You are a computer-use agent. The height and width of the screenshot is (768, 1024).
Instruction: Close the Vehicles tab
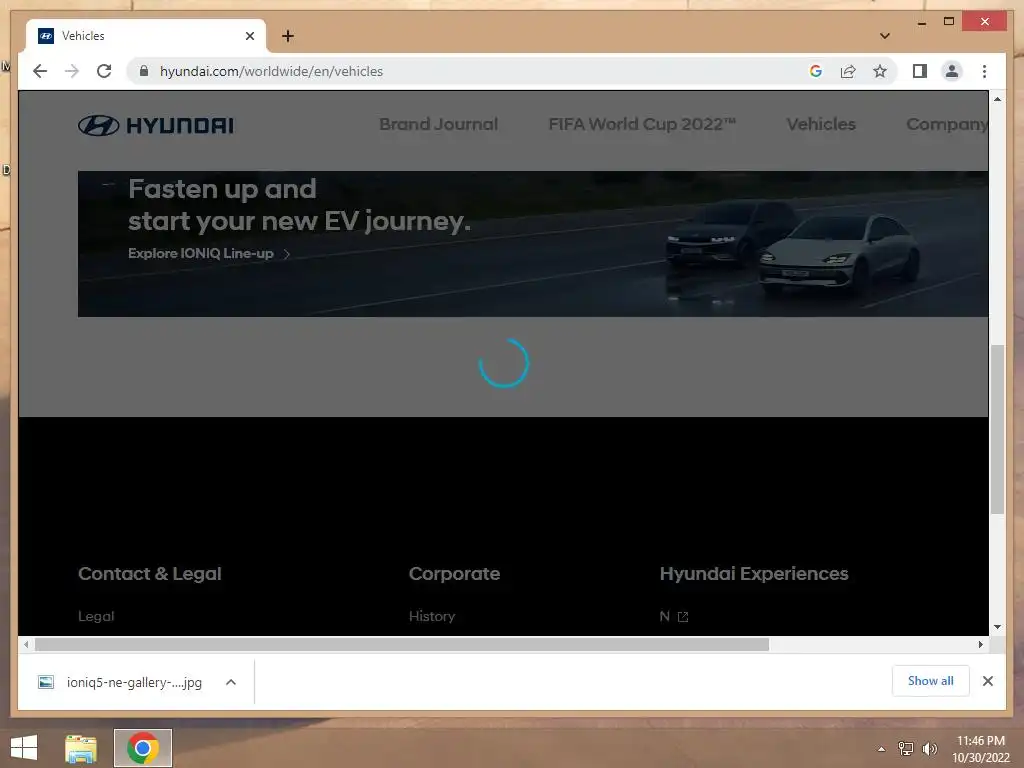[x=249, y=36]
